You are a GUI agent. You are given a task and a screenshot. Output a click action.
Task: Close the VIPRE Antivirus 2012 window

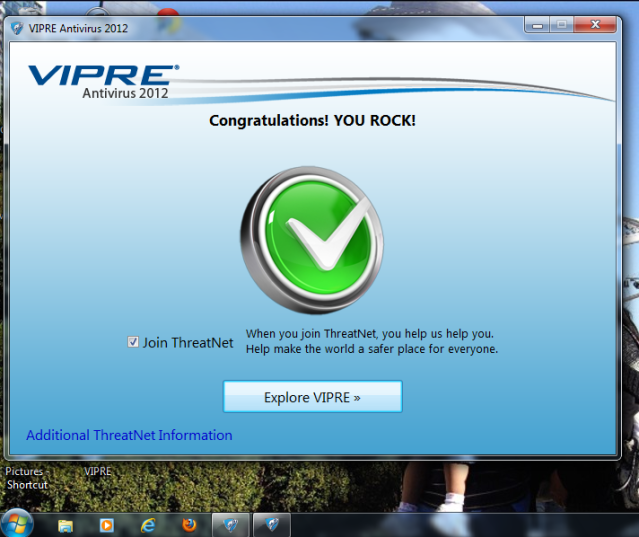click(595, 25)
